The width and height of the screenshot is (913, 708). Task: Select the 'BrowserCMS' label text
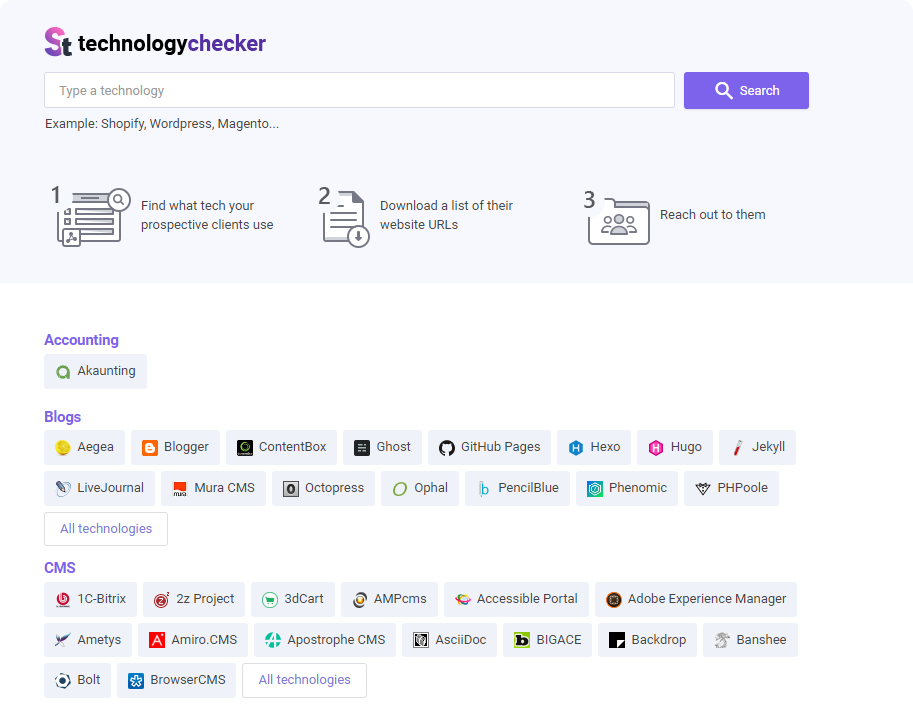click(x=187, y=679)
